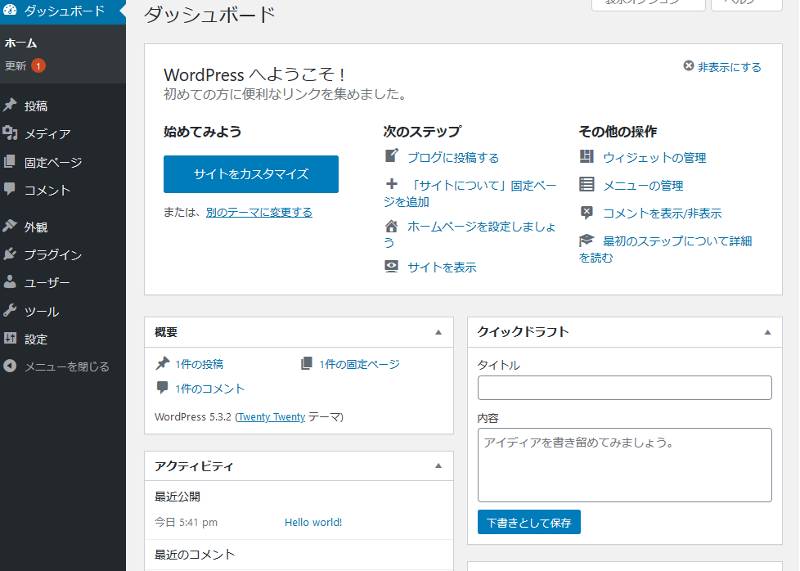Screen dimensions: 800x571
Task: Click ホームページを設定しましょう link
Action: pyautogui.click(x=469, y=234)
